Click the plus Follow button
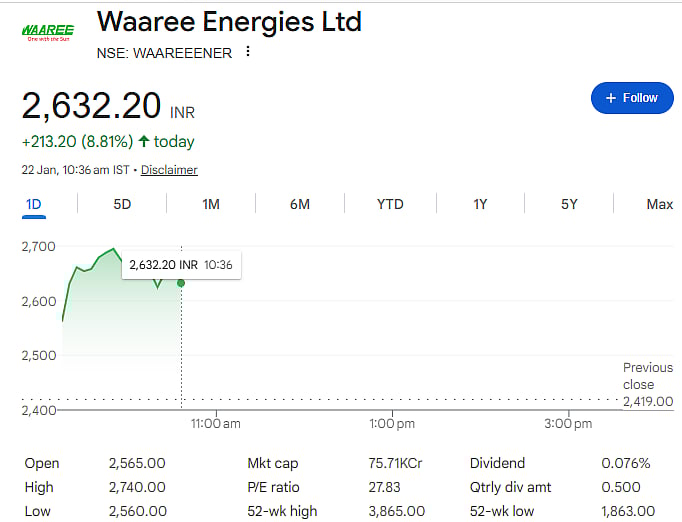The image size is (682, 522). [630, 98]
